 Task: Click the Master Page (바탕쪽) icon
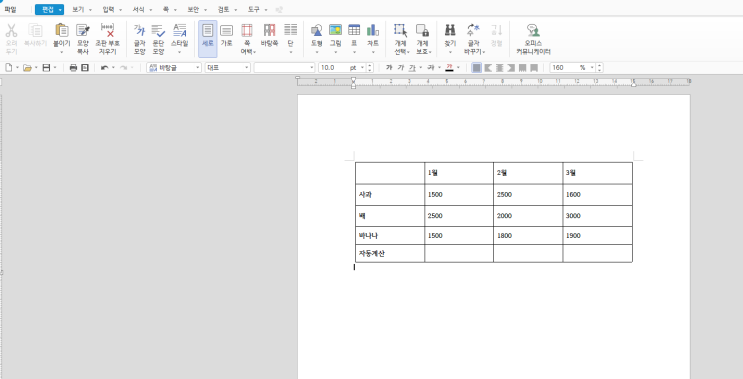[270, 30]
